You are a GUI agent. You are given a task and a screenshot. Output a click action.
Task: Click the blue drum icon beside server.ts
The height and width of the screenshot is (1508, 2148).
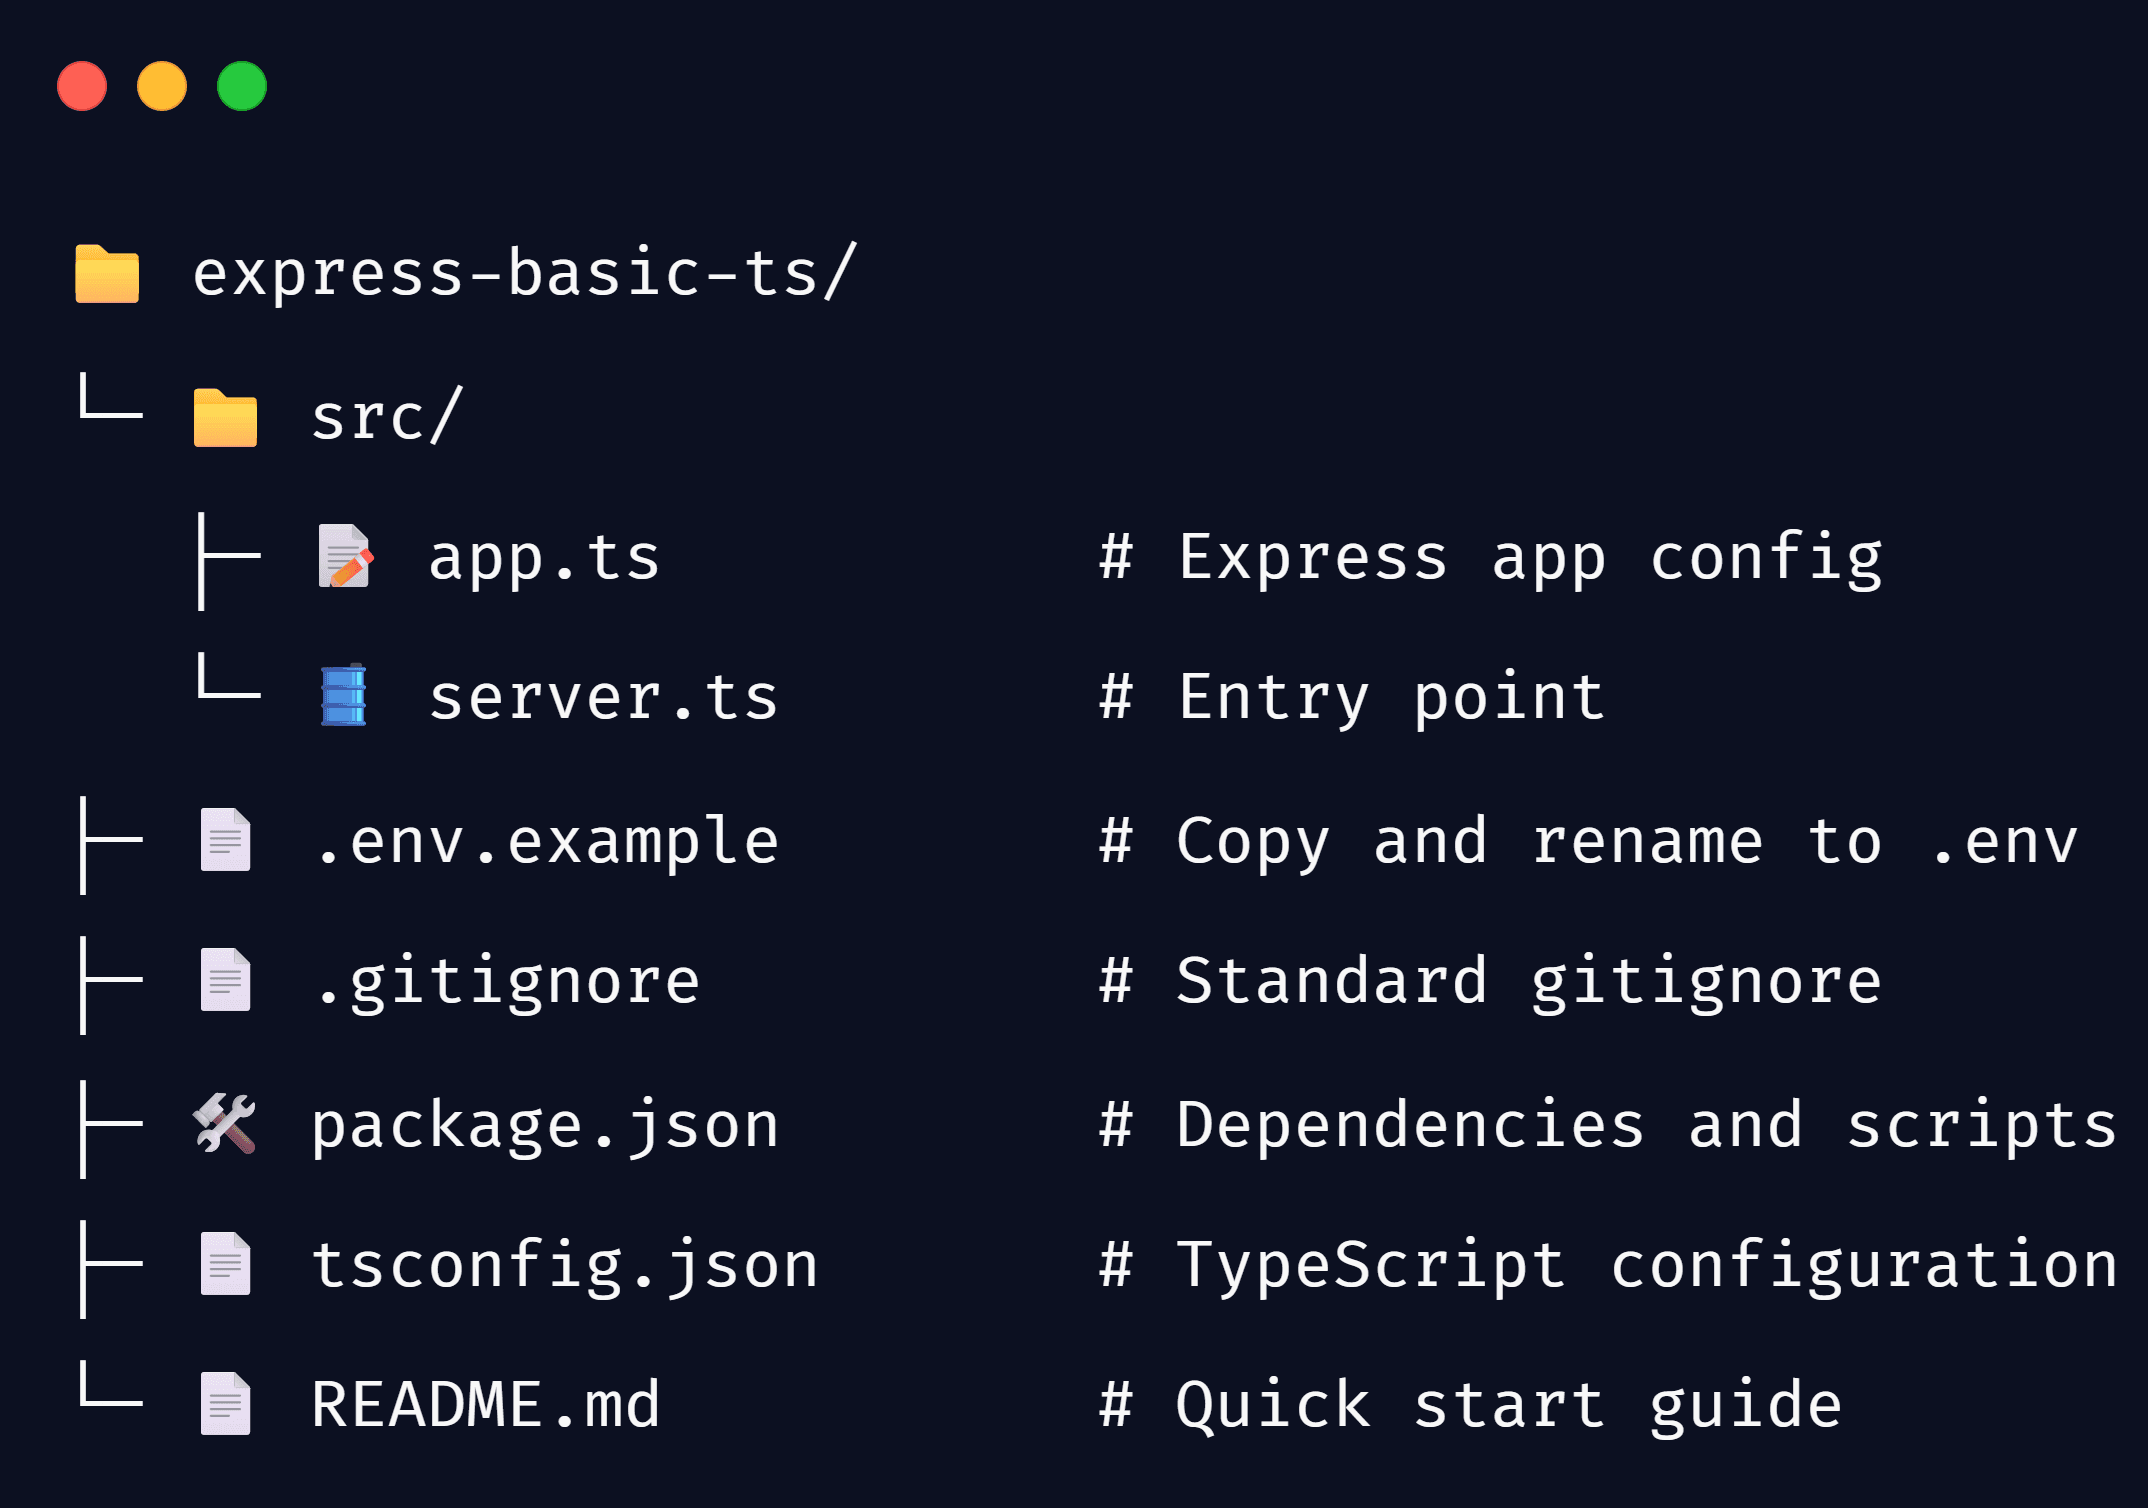click(x=345, y=697)
